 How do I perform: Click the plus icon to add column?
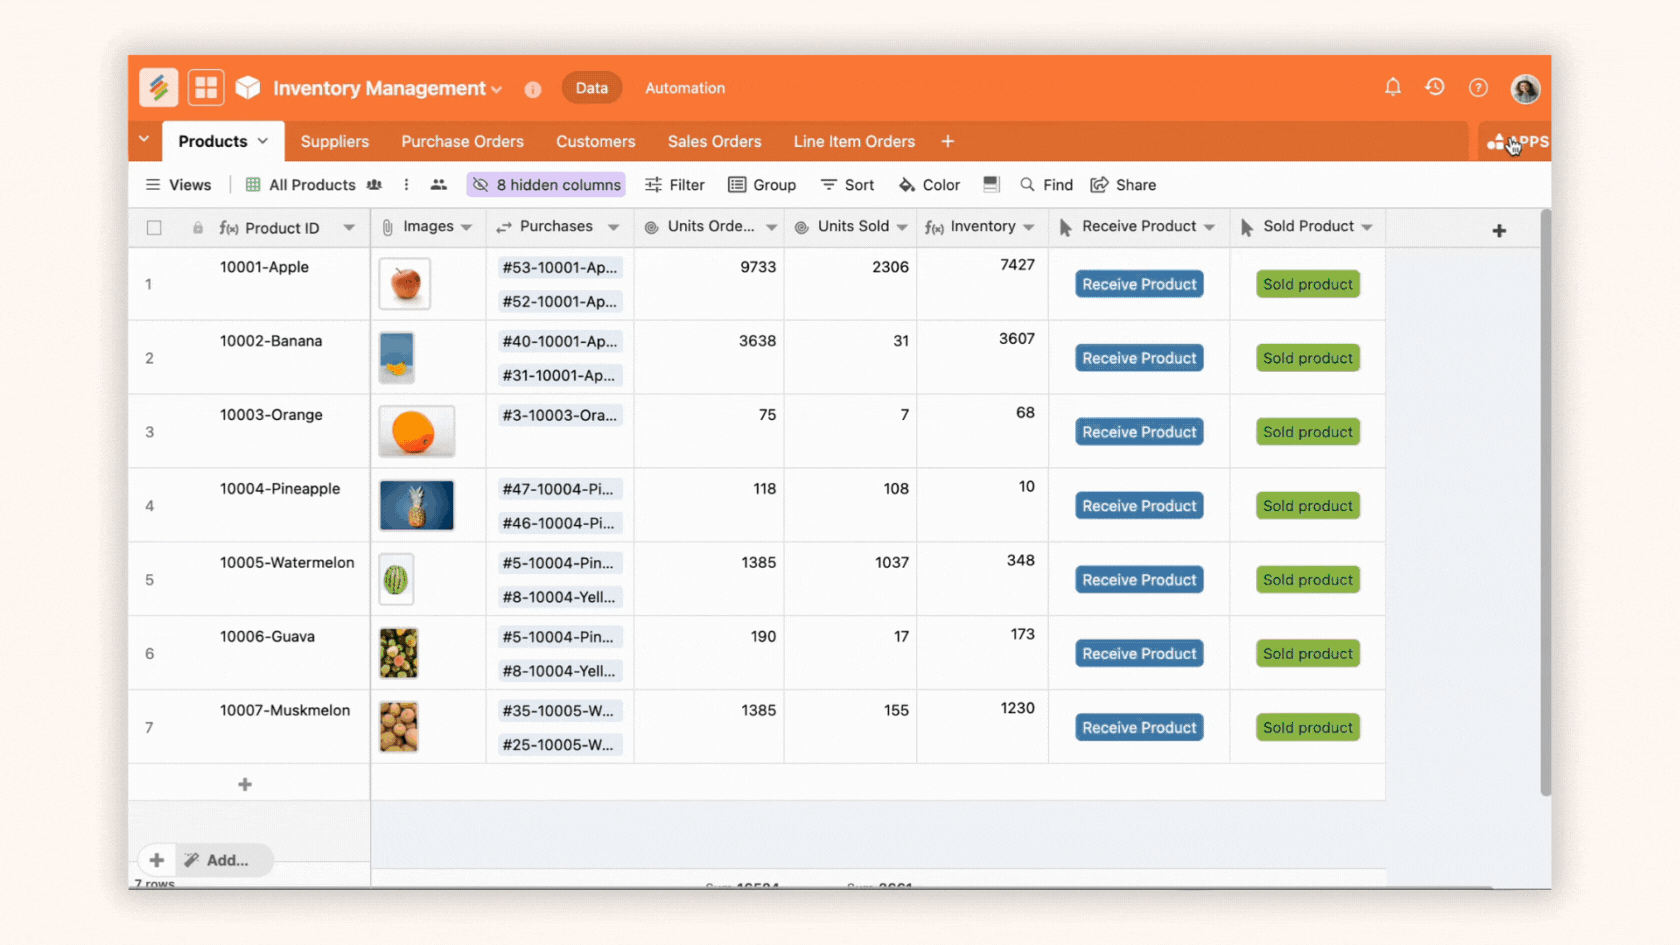click(x=1498, y=231)
